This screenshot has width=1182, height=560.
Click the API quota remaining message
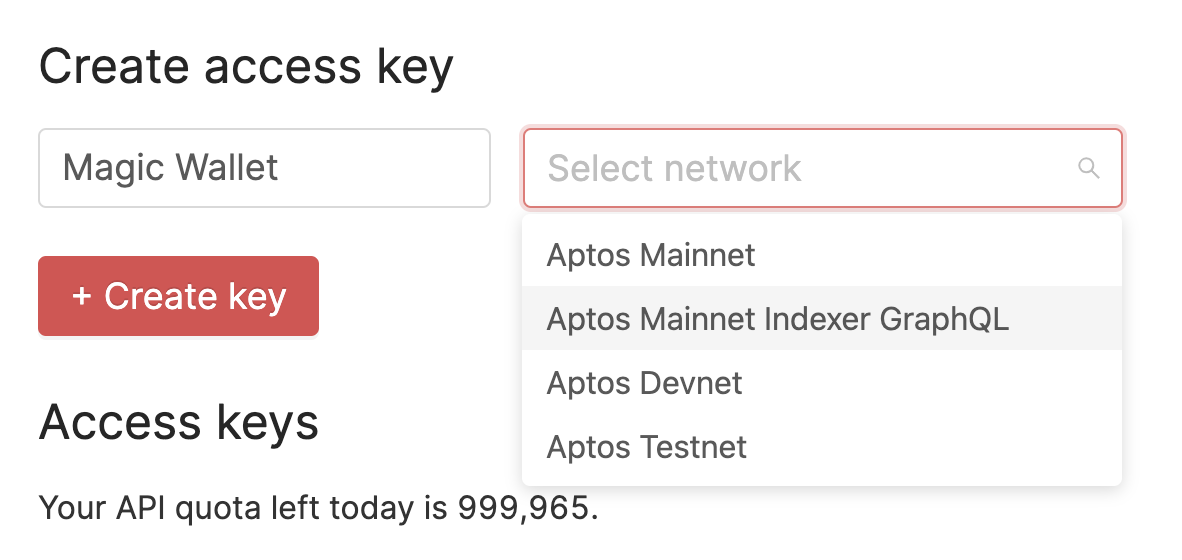click(x=318, y=509)
